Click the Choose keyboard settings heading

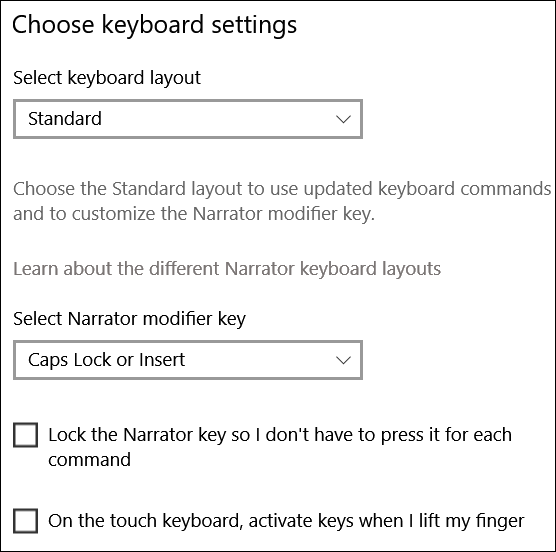(155, 26)
